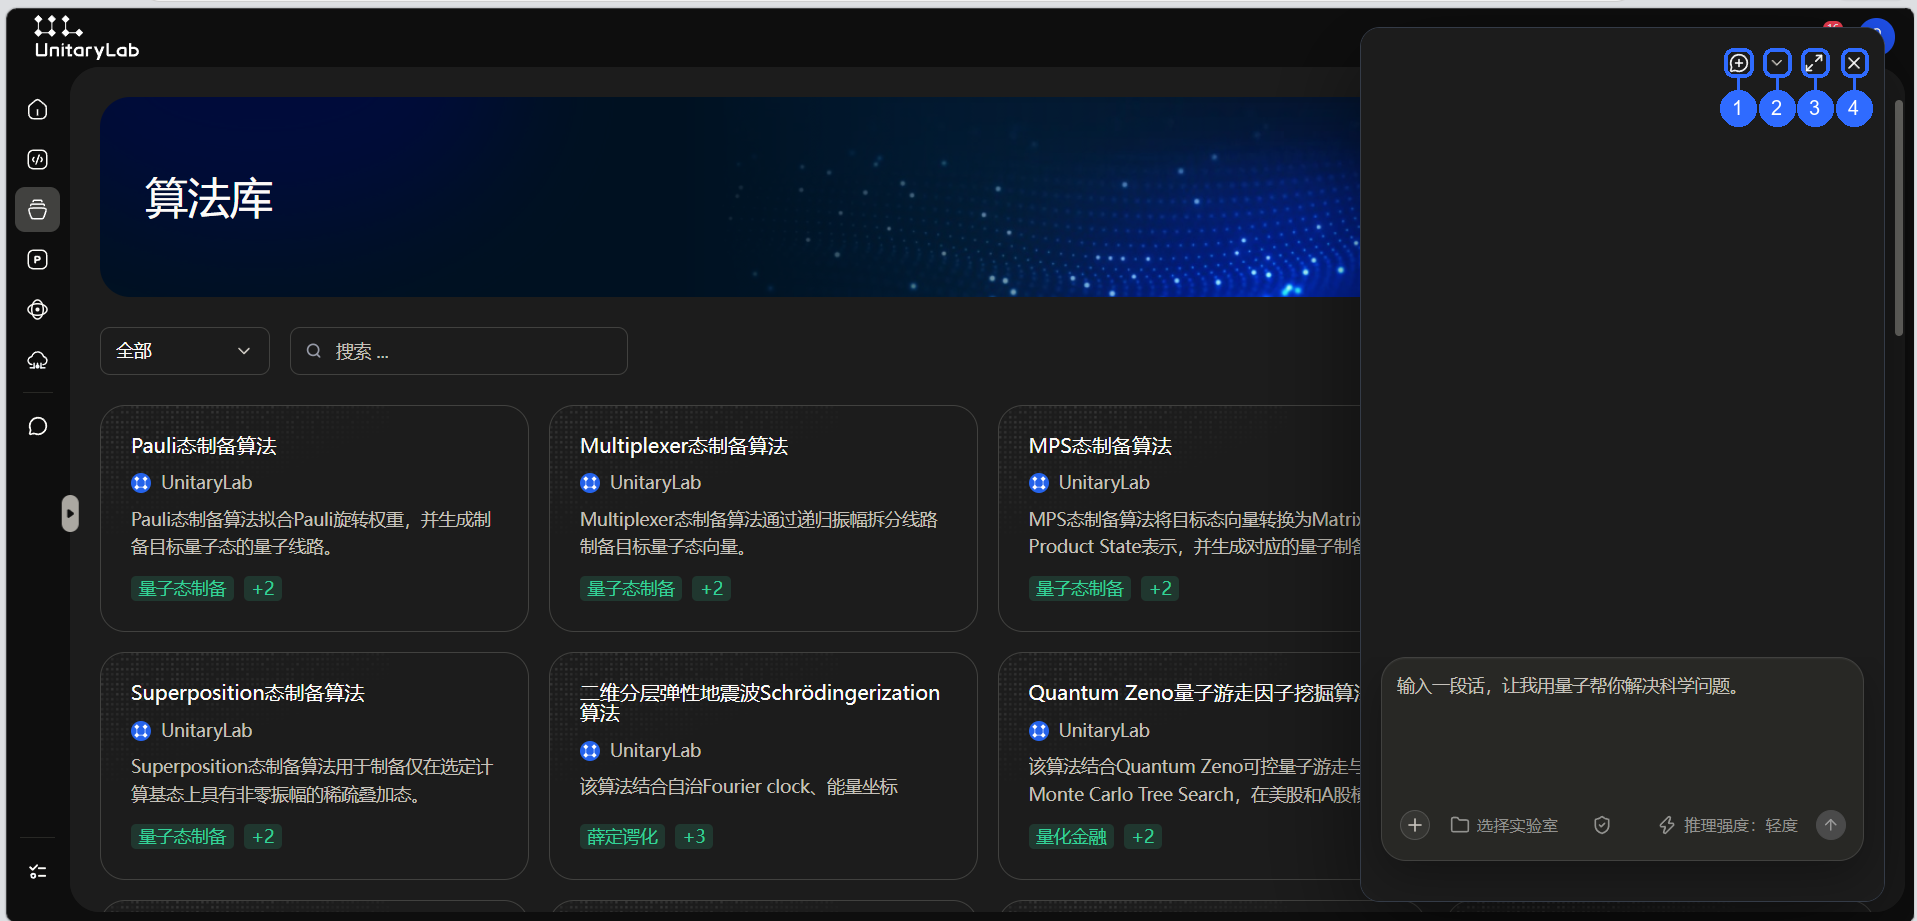Expand the sidebar with the arrow handle

[70, 513]
